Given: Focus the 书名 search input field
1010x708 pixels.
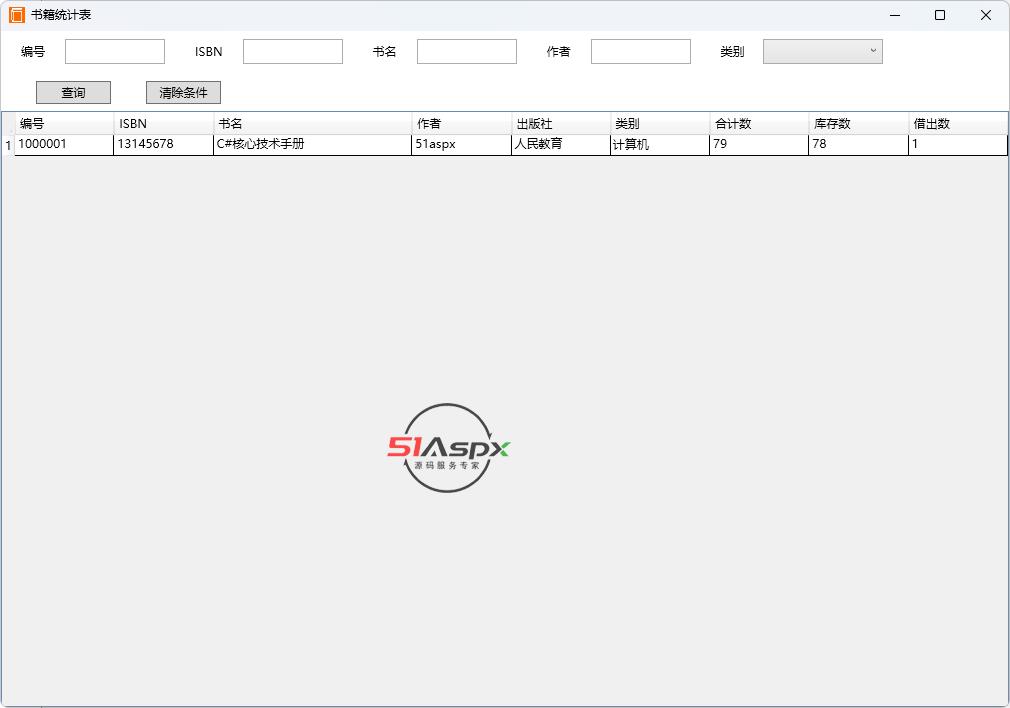Looking at the screenshot, I should click(x=466, y=52).
